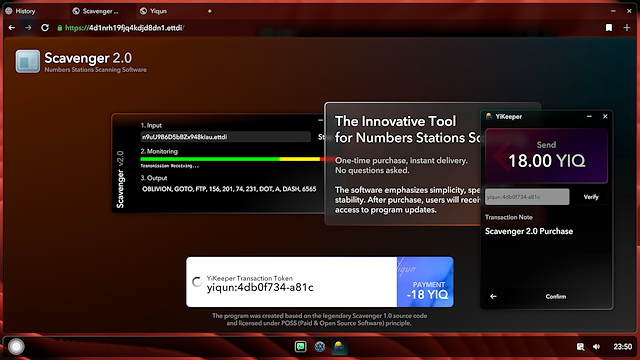Click the YiKeeper token input field

point(527,197)
